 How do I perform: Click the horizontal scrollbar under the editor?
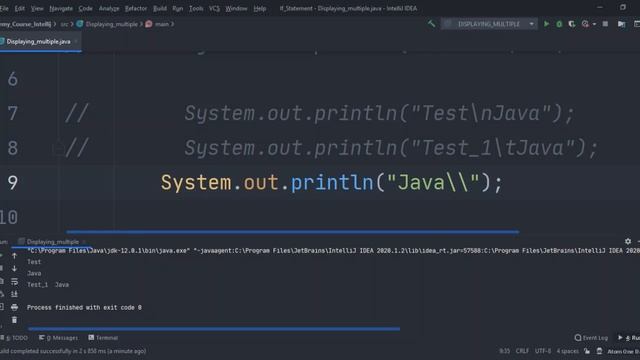click(293, 231)
